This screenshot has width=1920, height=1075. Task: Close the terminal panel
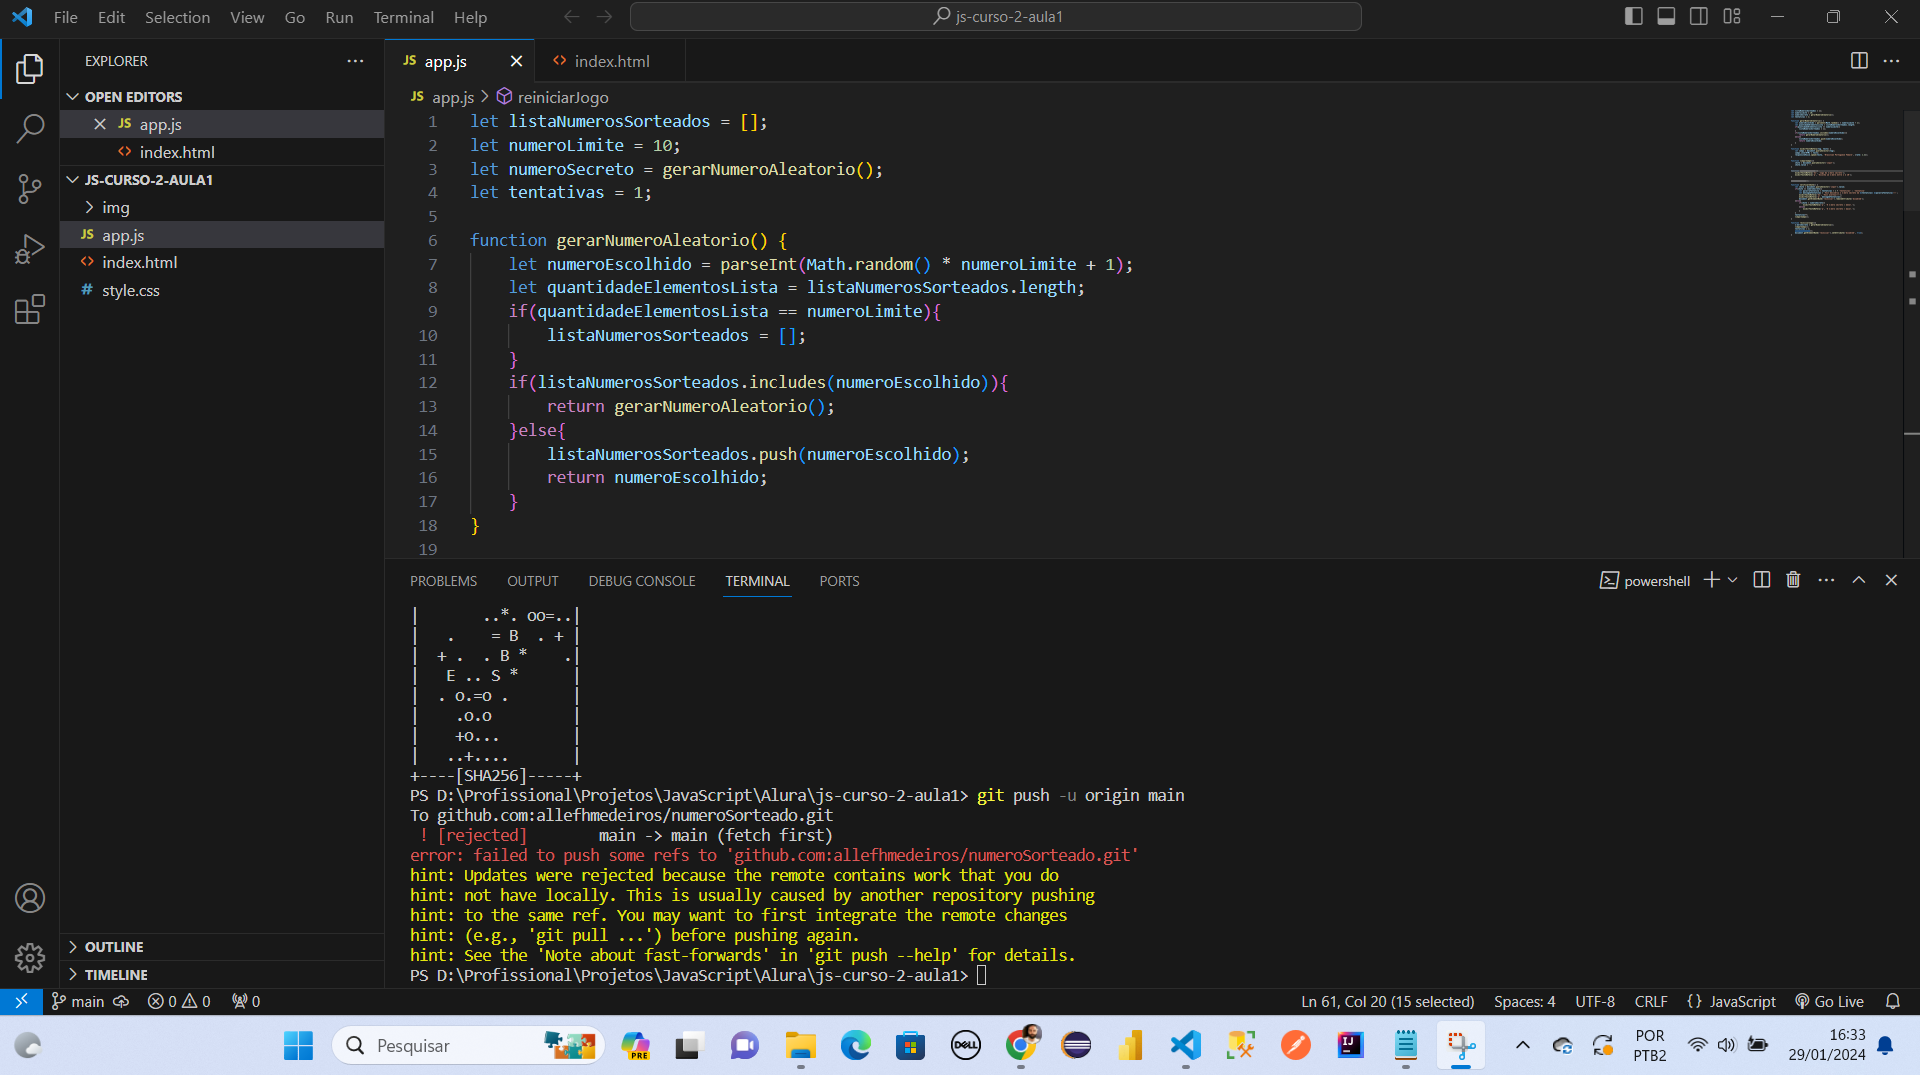(x=1891, y=580)
